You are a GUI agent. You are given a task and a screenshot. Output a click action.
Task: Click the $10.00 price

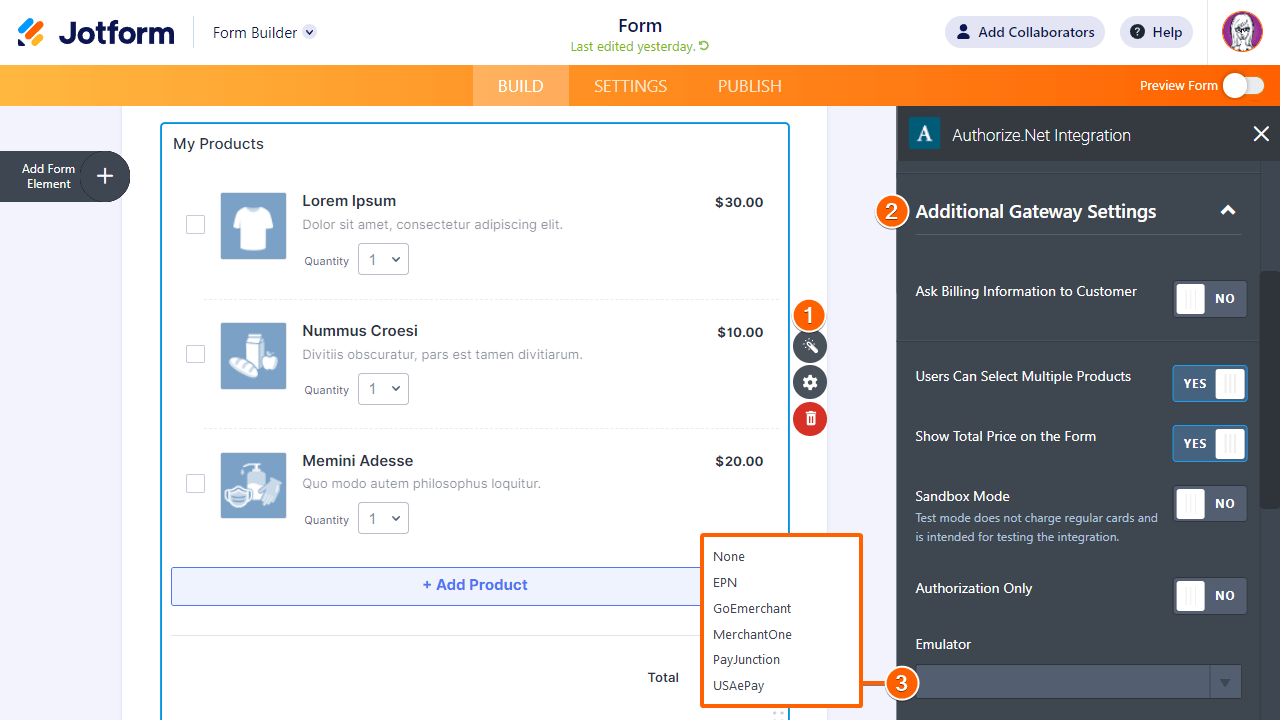pyautogui.click(x=740, y=332)
